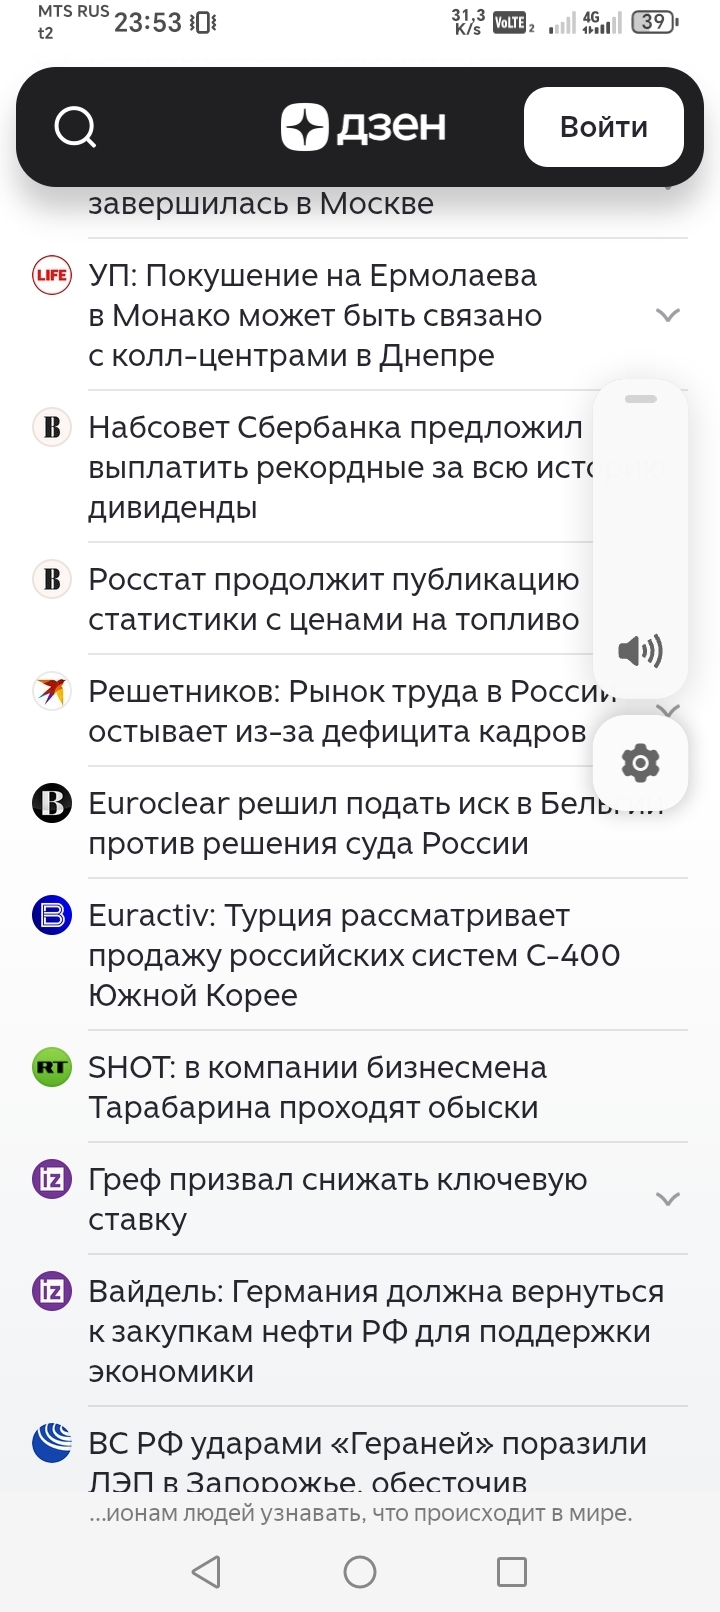This screenshot has height=1612, width=720.
Task: Open Набсовет Сбербанка dividends headline
Action: (x=340, y=467)
